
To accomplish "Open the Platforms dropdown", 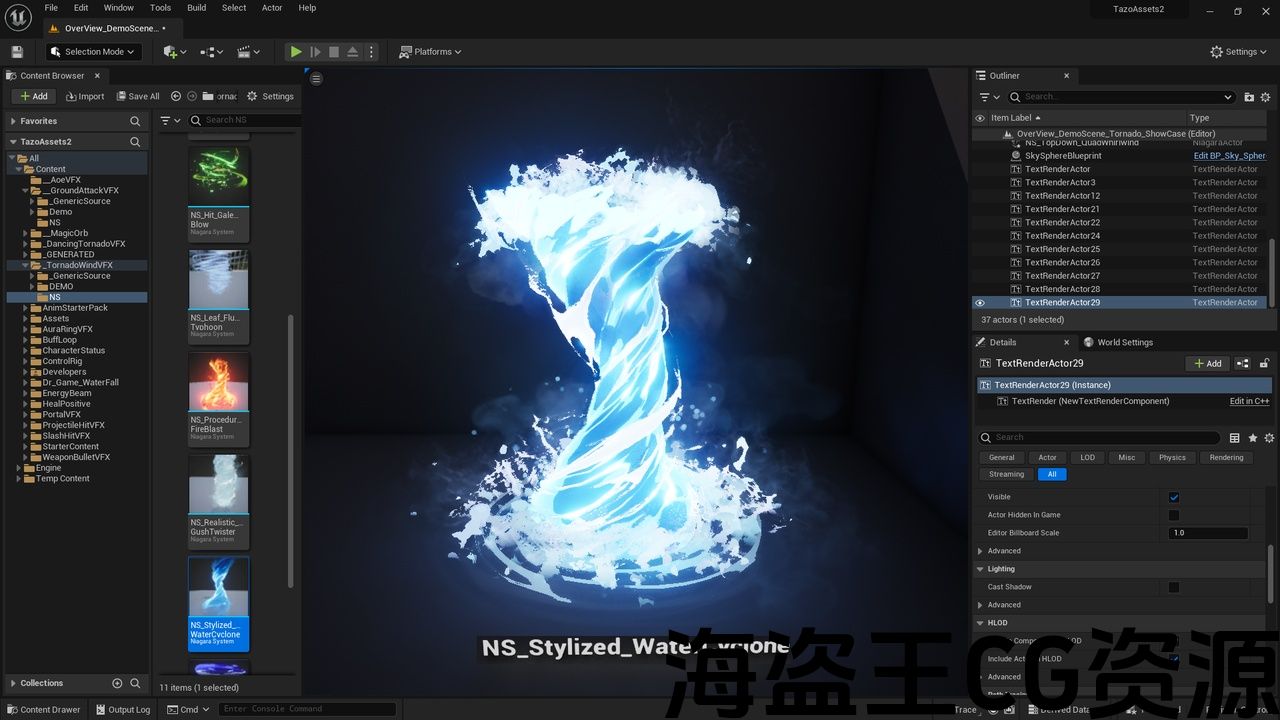I will tap(431, 52).
